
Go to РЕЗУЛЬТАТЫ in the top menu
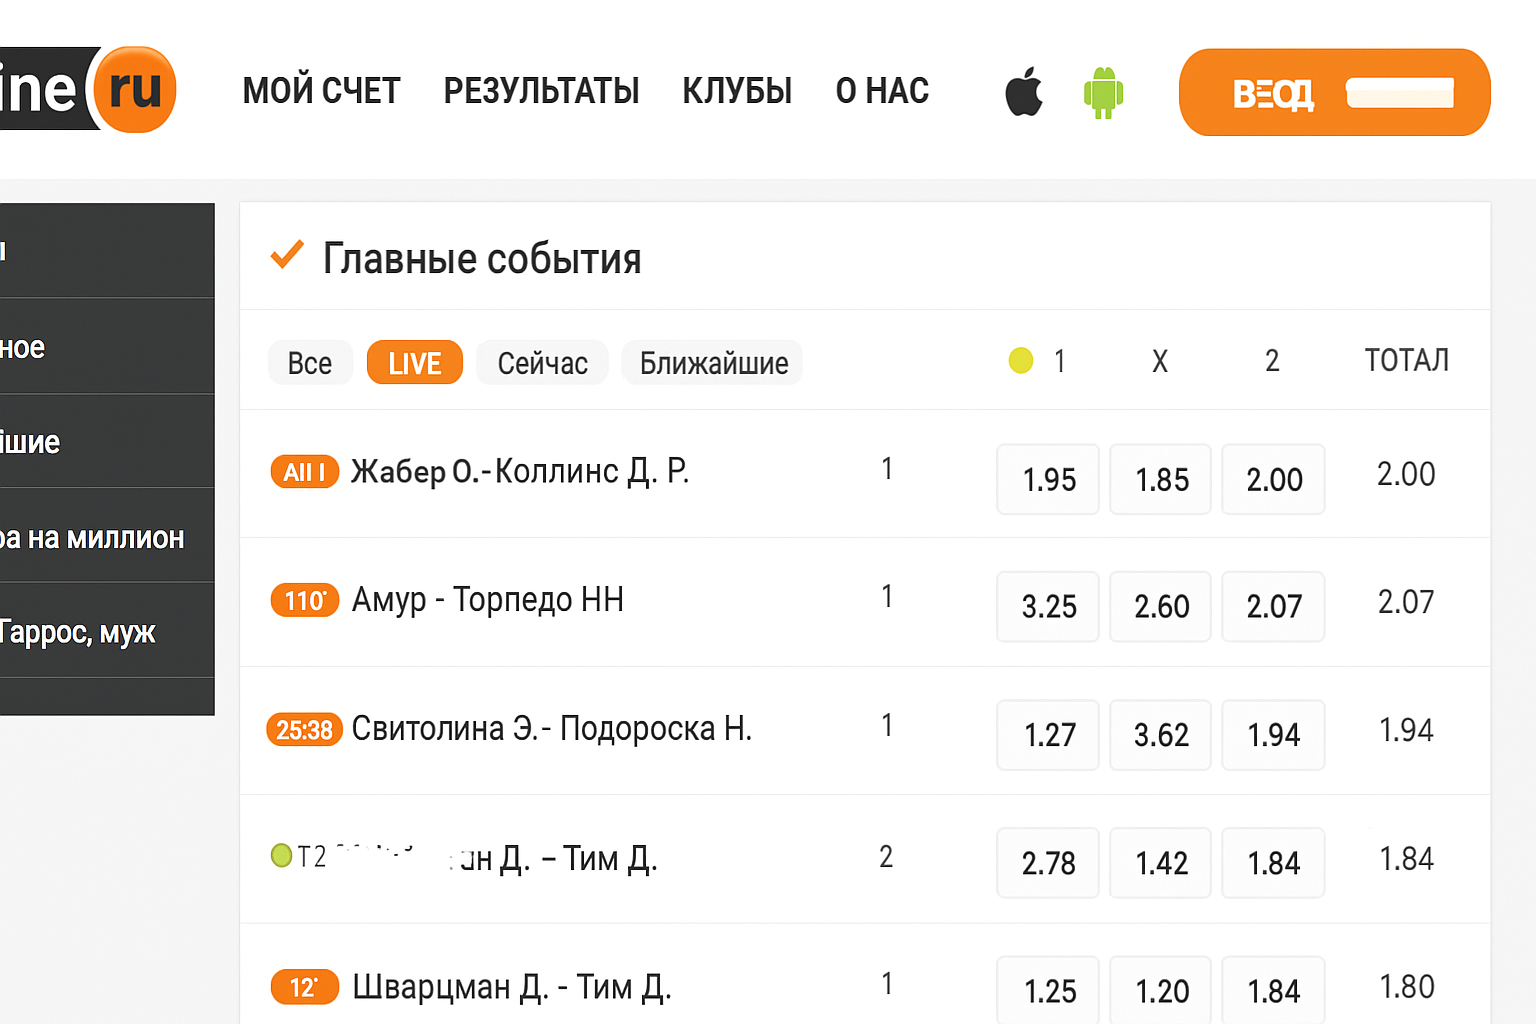click(541, 91)
